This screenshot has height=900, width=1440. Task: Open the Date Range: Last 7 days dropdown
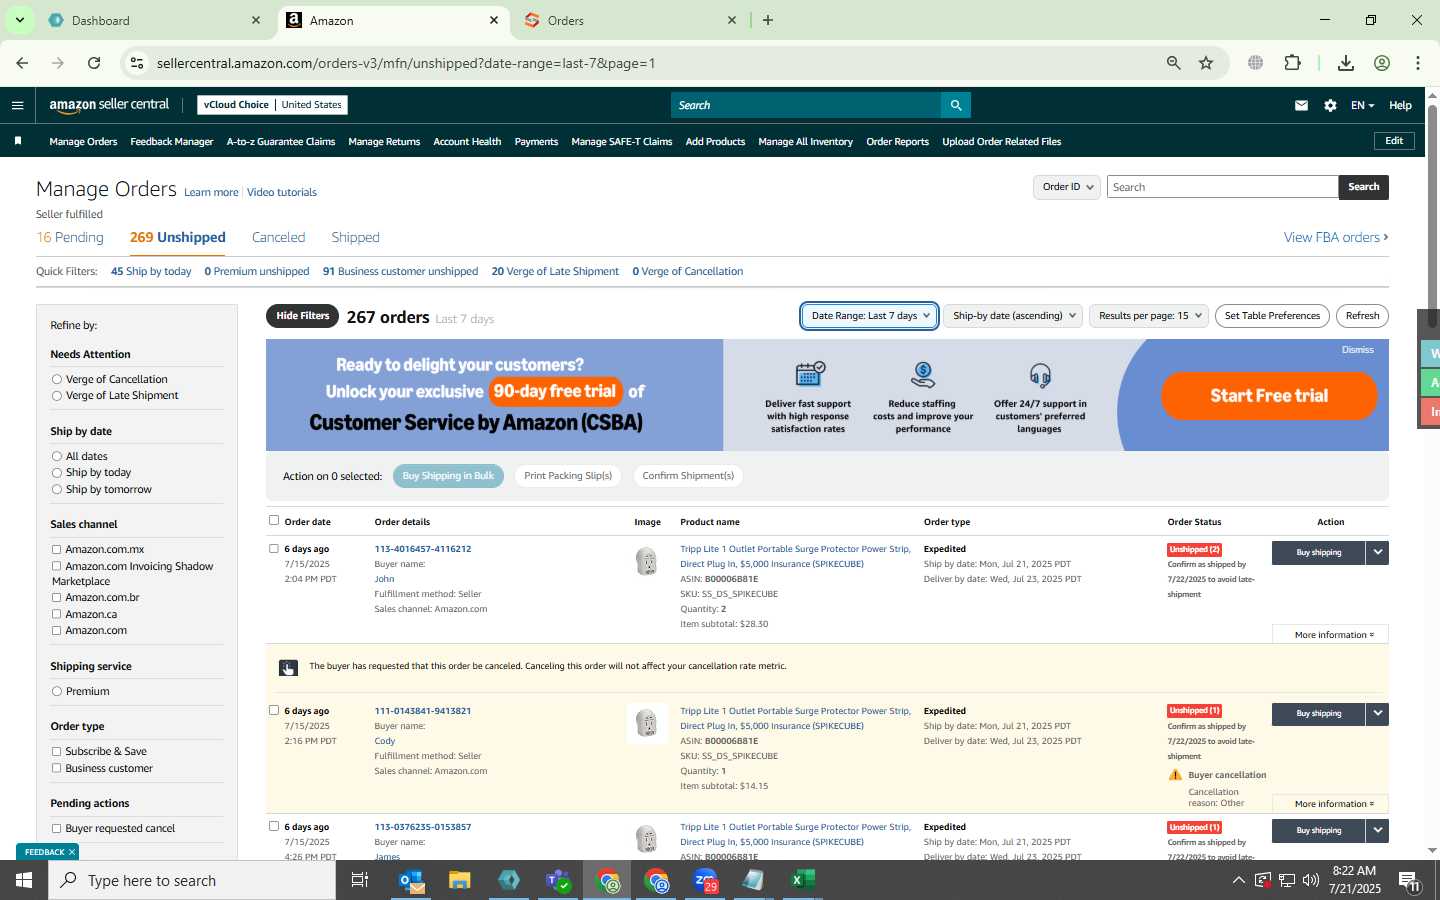point(869,316)
